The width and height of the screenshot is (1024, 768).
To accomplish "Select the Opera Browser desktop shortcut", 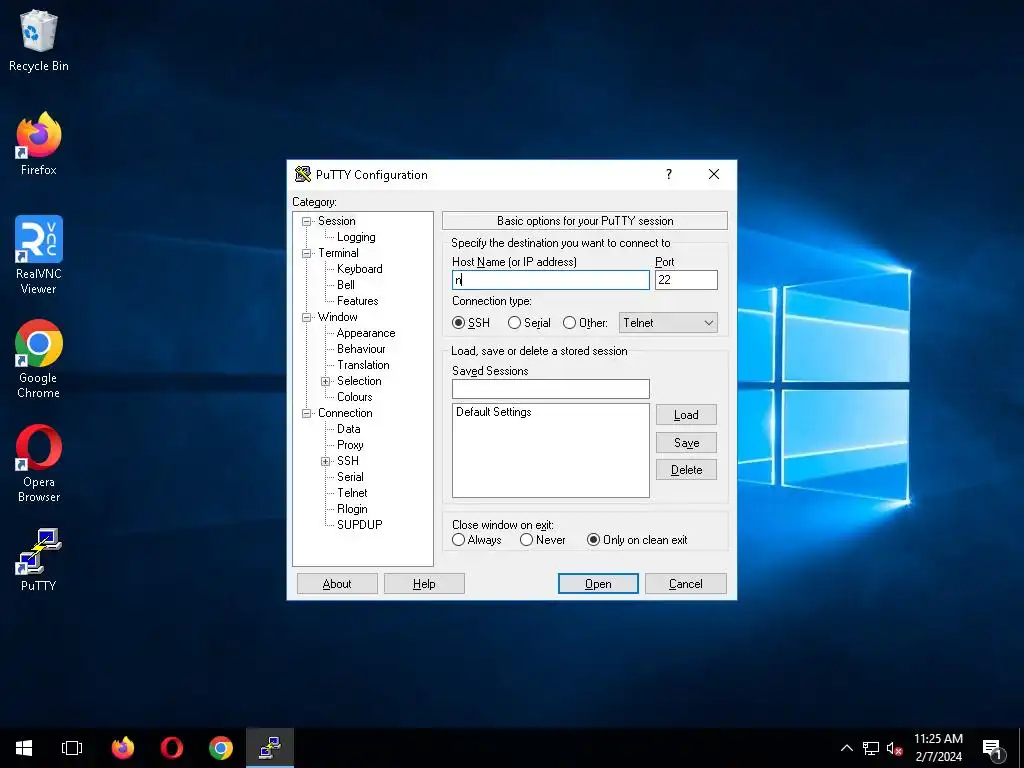I will (x=39, y=463).
